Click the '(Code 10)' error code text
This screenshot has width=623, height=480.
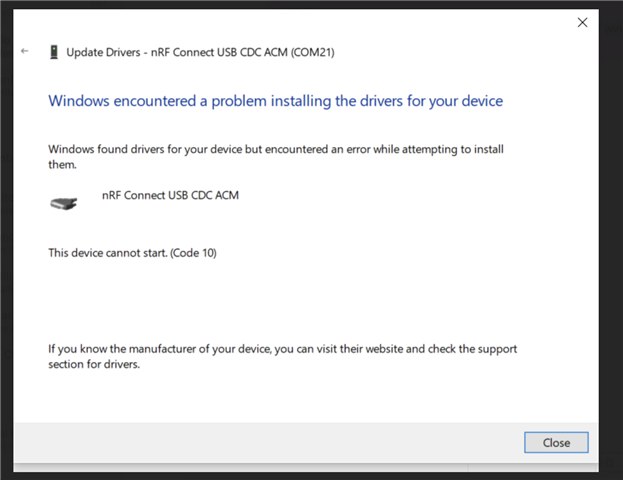coord(193,253)
